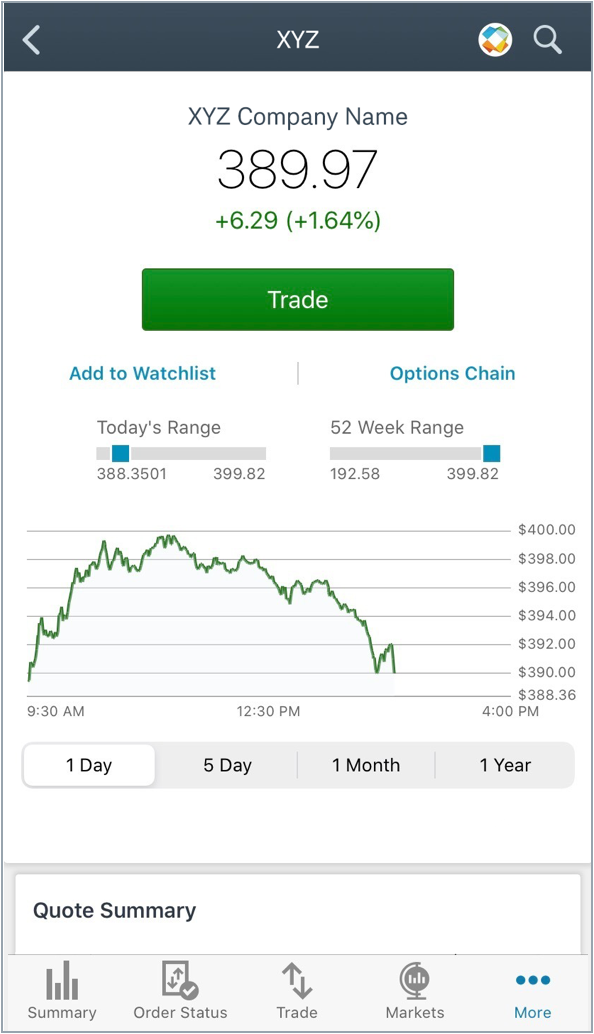Click the green Trade button
The width and height of the screenshot is (594, 1034).
[x=298, y=299]
